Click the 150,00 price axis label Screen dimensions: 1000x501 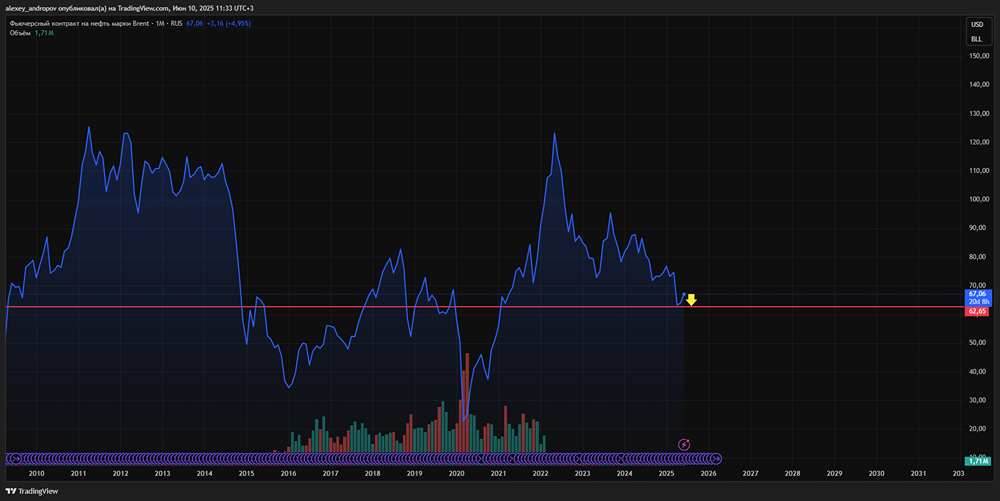coord(979,55)
